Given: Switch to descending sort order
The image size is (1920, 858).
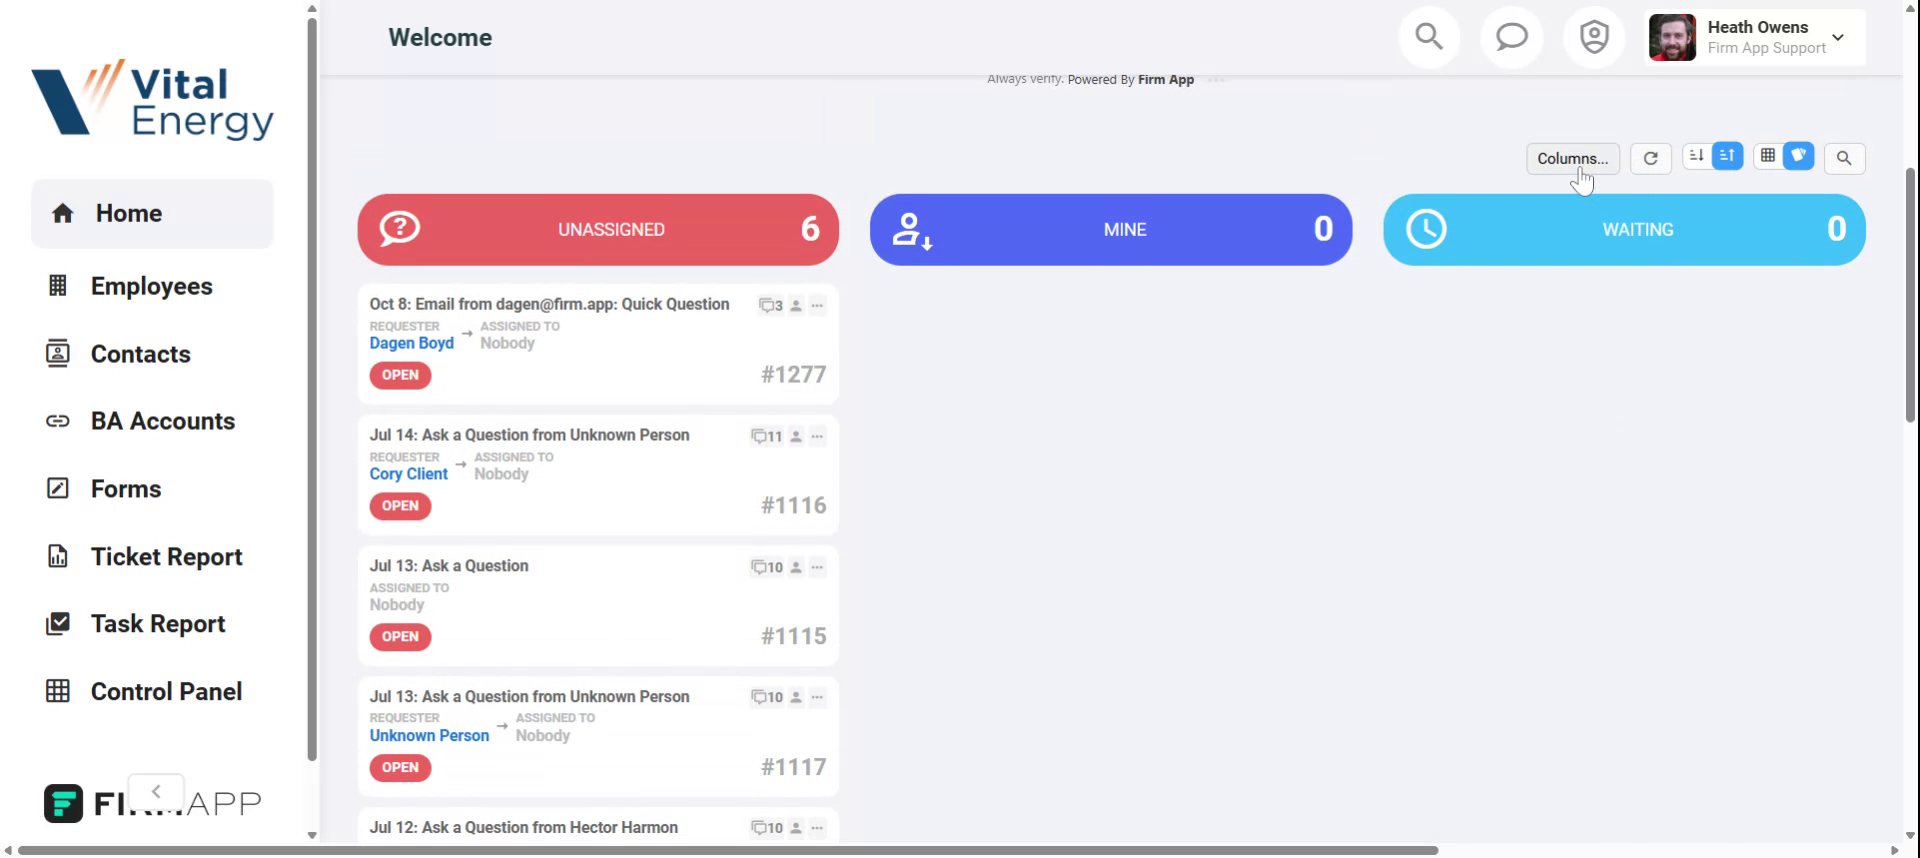Looking at the screenshot, I should (1696, 156).
